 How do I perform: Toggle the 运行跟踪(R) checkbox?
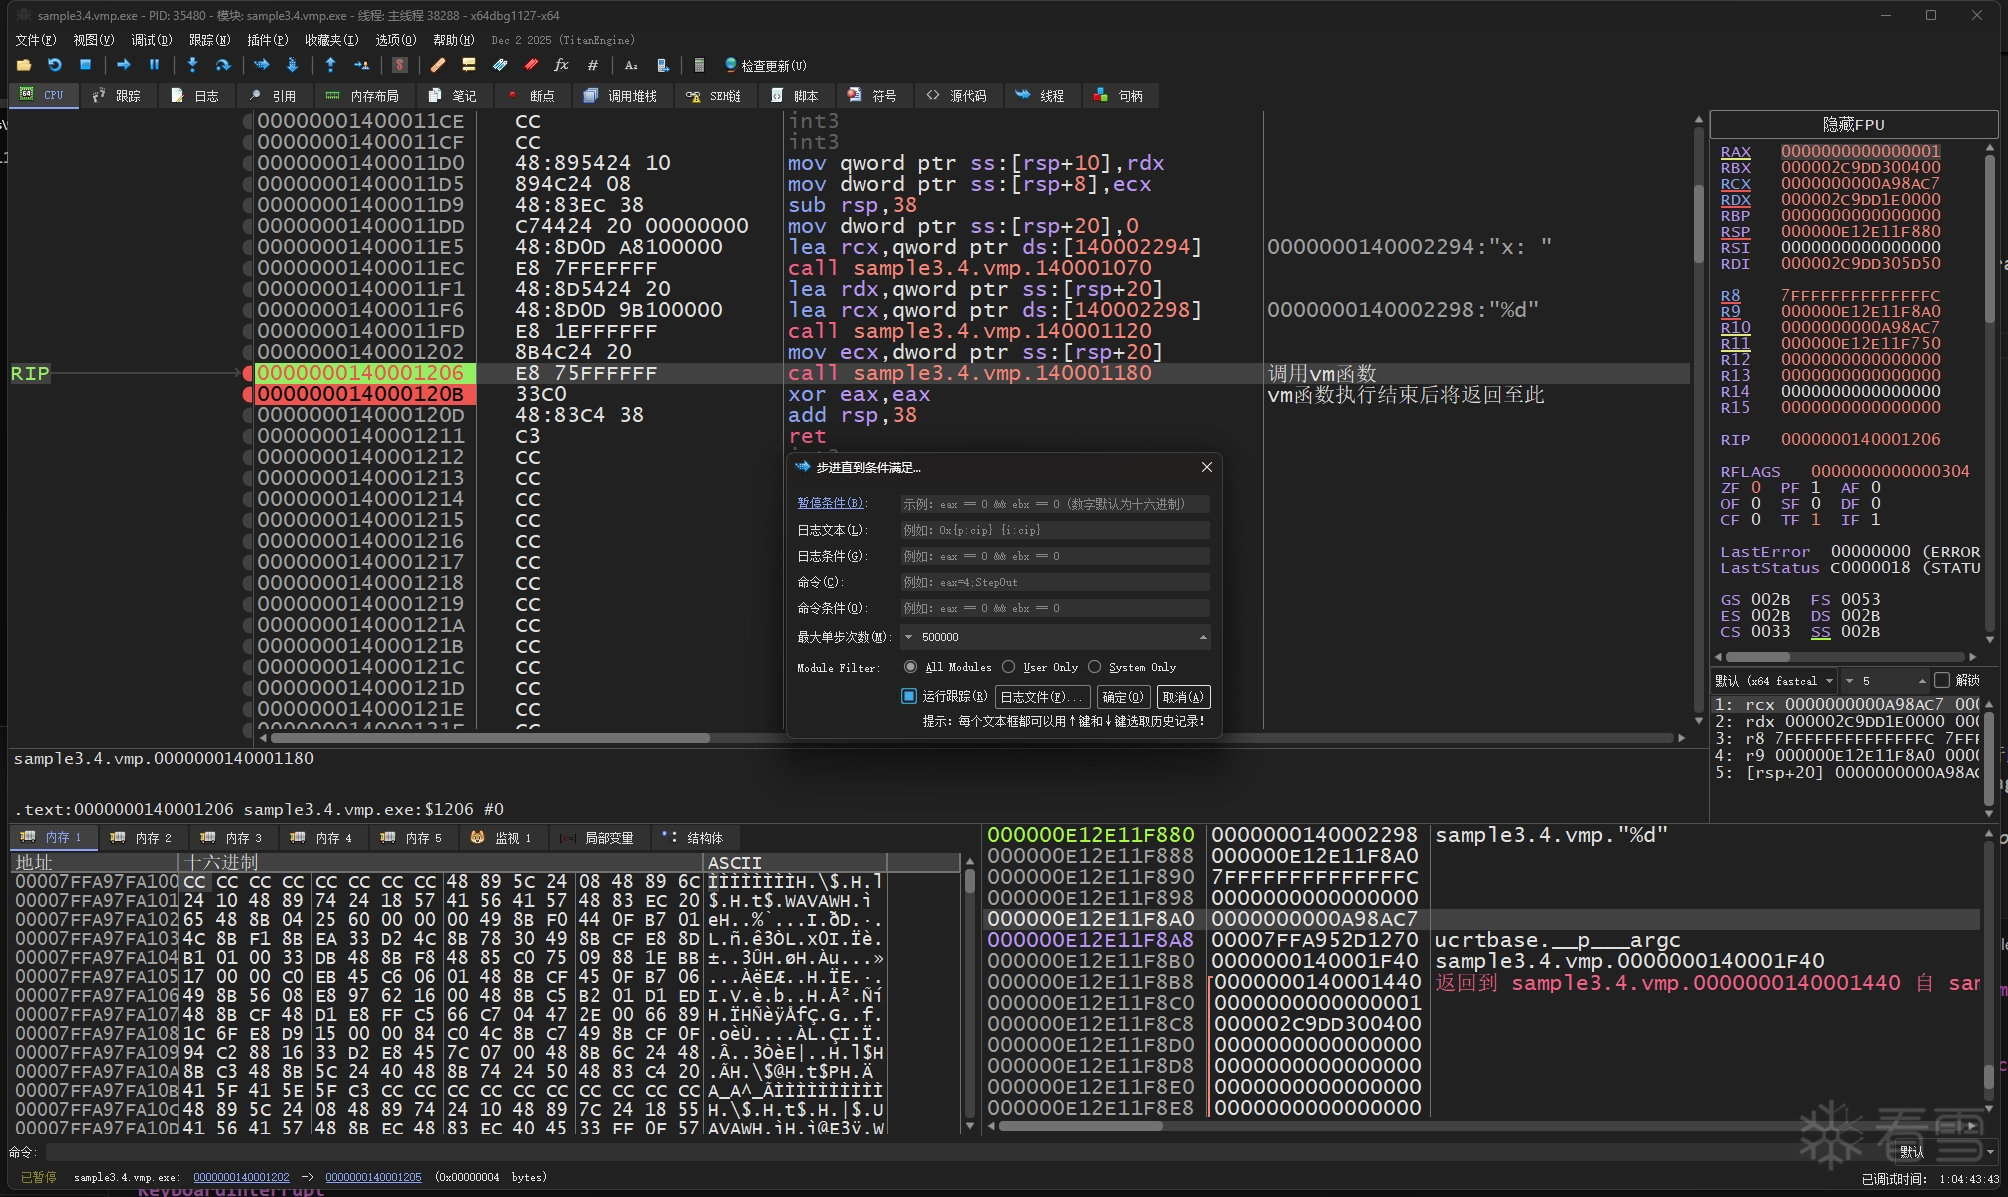tap(909, 696)
